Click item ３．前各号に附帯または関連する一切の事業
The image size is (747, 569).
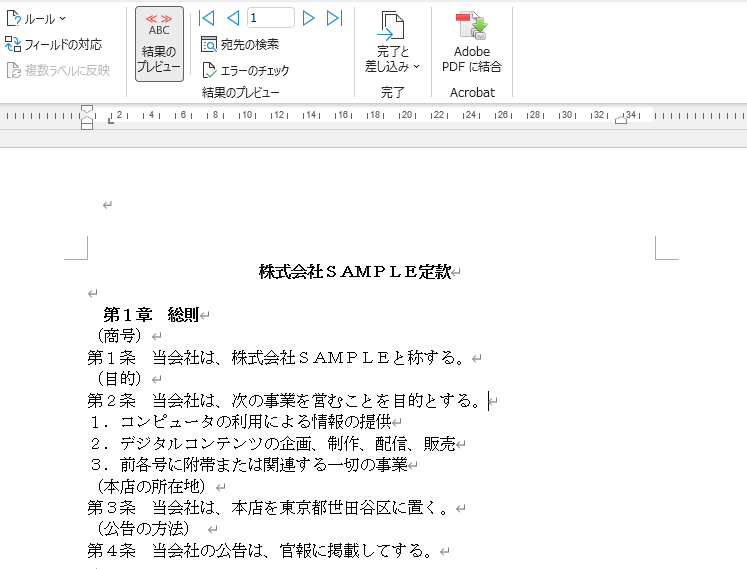coord(249,465)
